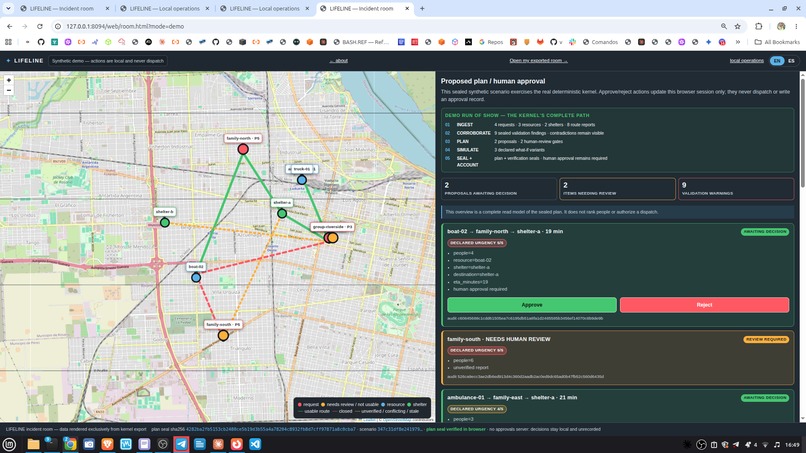This screenshot has width=806, height=453.
Task: Open the apps grid in bookmarks bar
Action: (8, 42)
